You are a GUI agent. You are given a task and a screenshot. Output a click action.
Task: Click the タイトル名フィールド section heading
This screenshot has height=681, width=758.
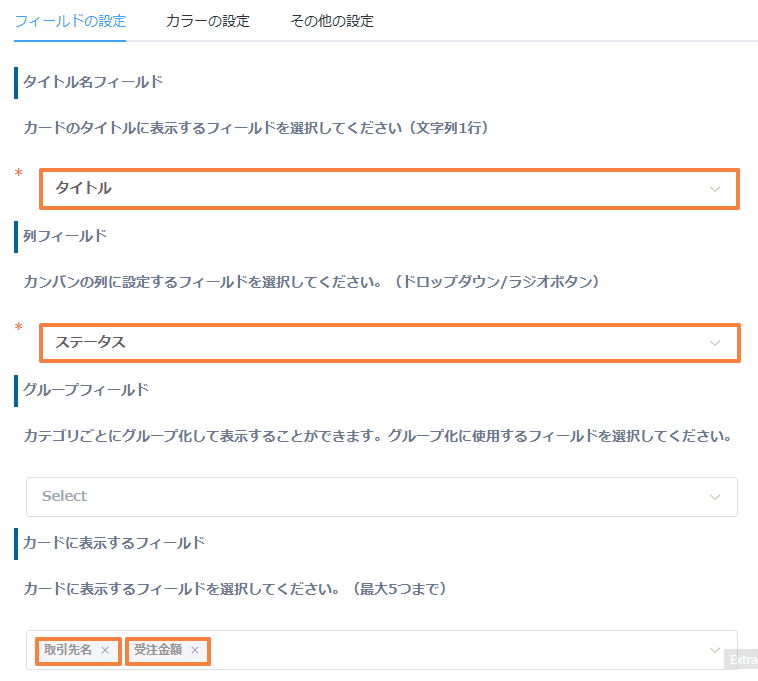93,82
